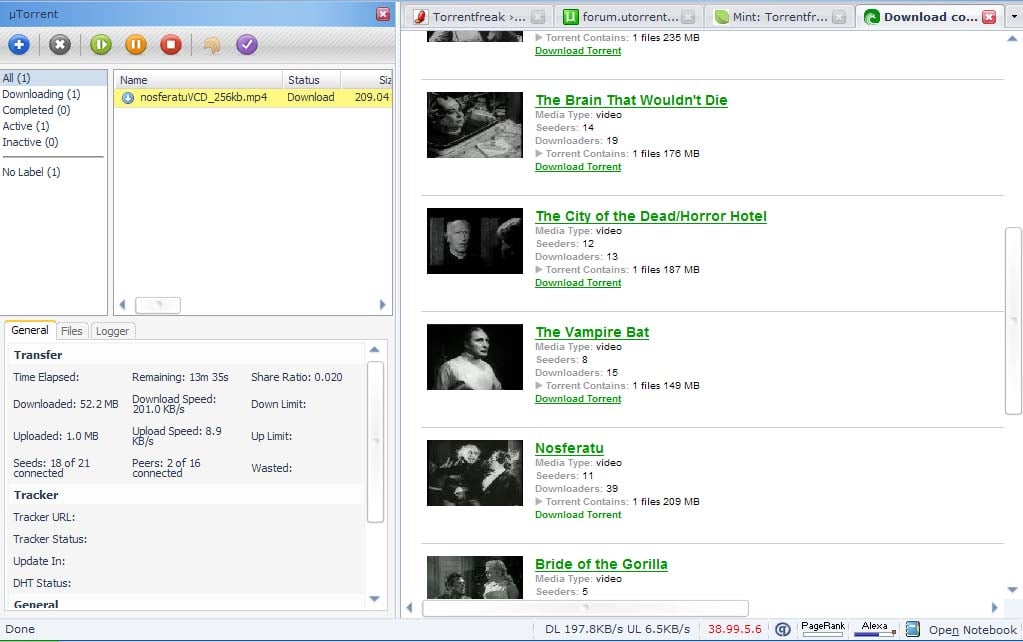This screenshot has height=642, width=1023.
Task: Click the orange Pause torrent button
Action: (136, 44)
